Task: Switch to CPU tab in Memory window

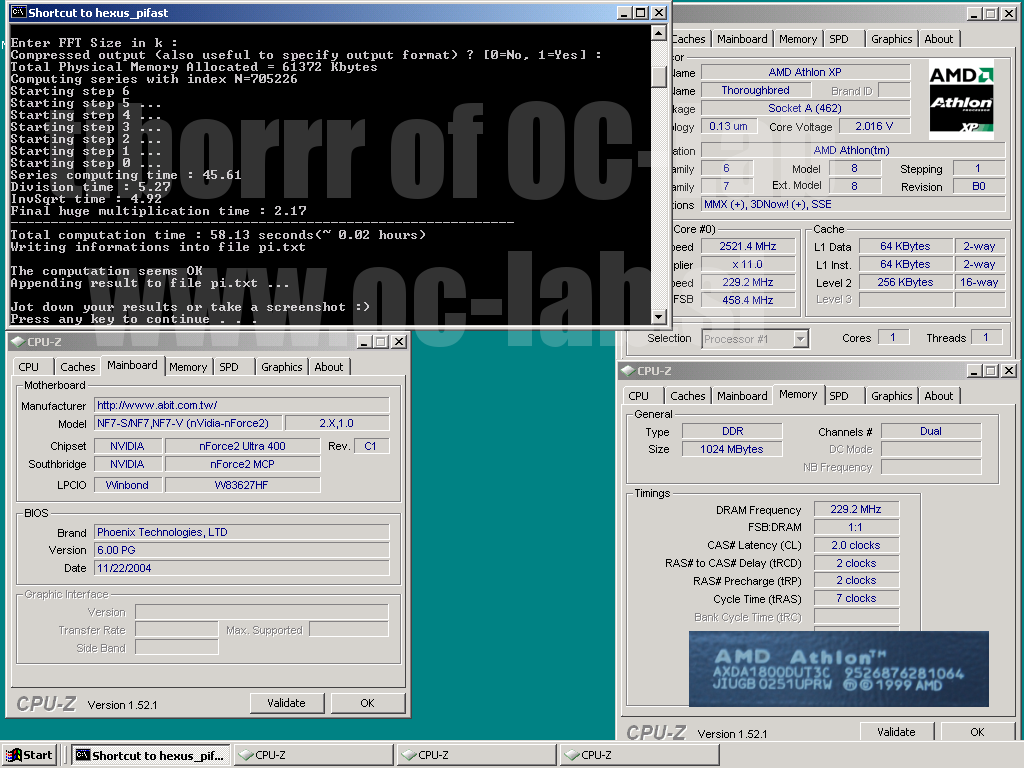Action: (x=639, y=396)
